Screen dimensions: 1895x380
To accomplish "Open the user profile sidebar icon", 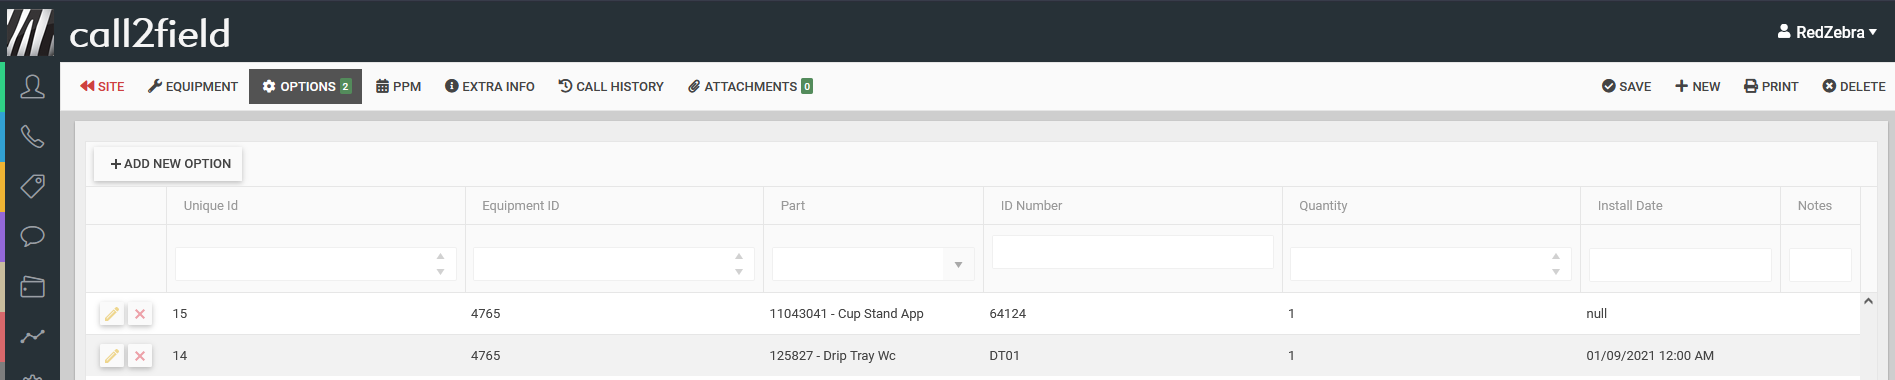I will pyautogui.click(x=32, y=87).
